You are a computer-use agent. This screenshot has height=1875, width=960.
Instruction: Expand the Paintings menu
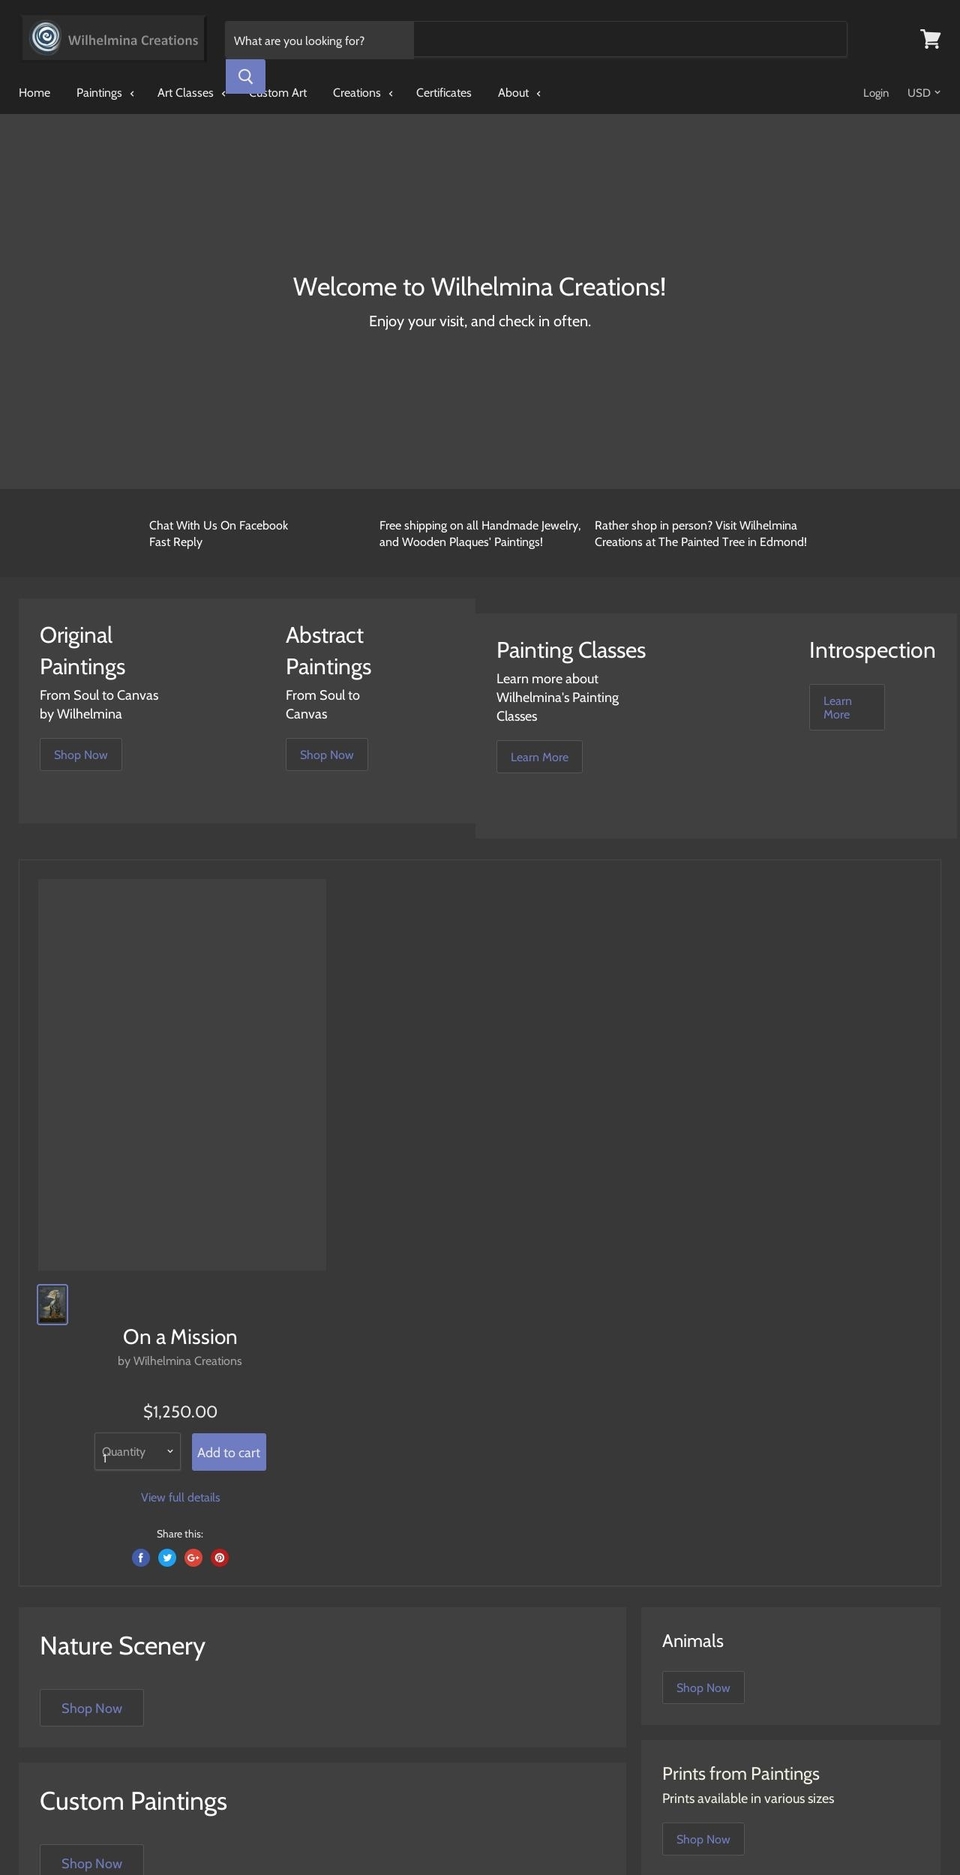105,93
